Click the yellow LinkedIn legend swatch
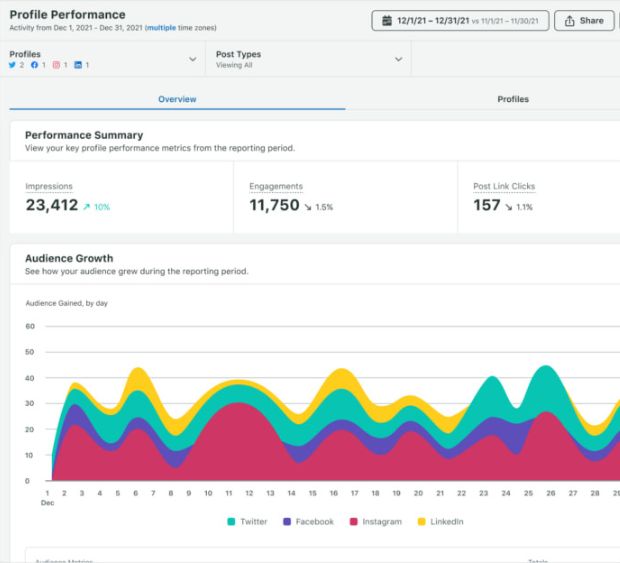 pyautogui.click(x=421, y=522)
